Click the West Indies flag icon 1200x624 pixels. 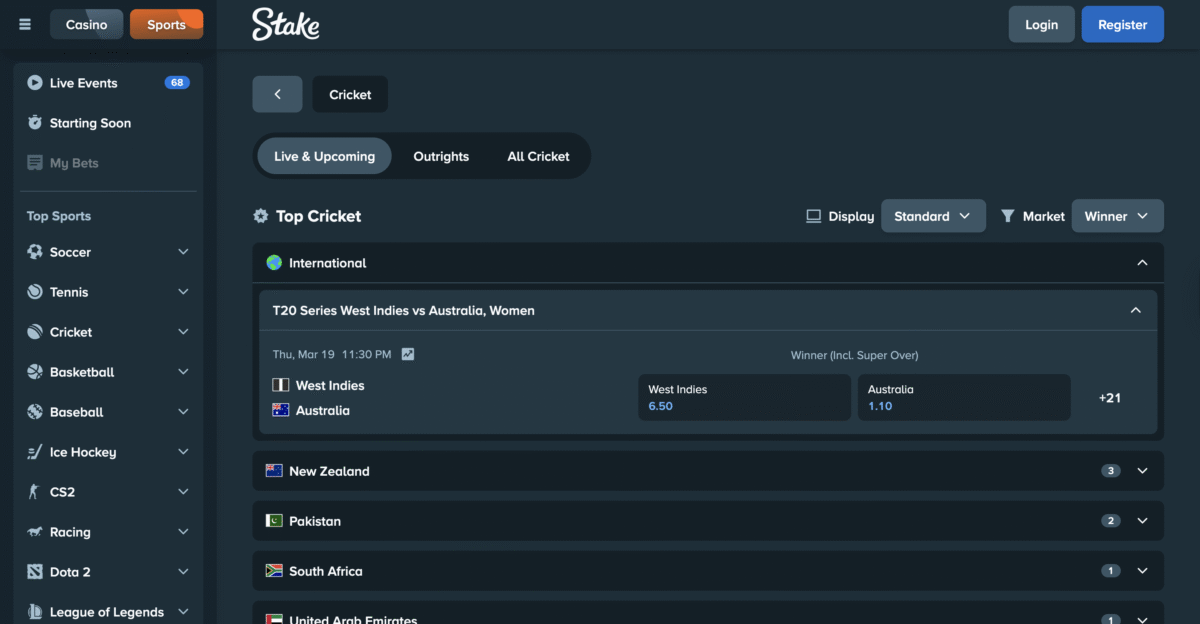point(281,385)
